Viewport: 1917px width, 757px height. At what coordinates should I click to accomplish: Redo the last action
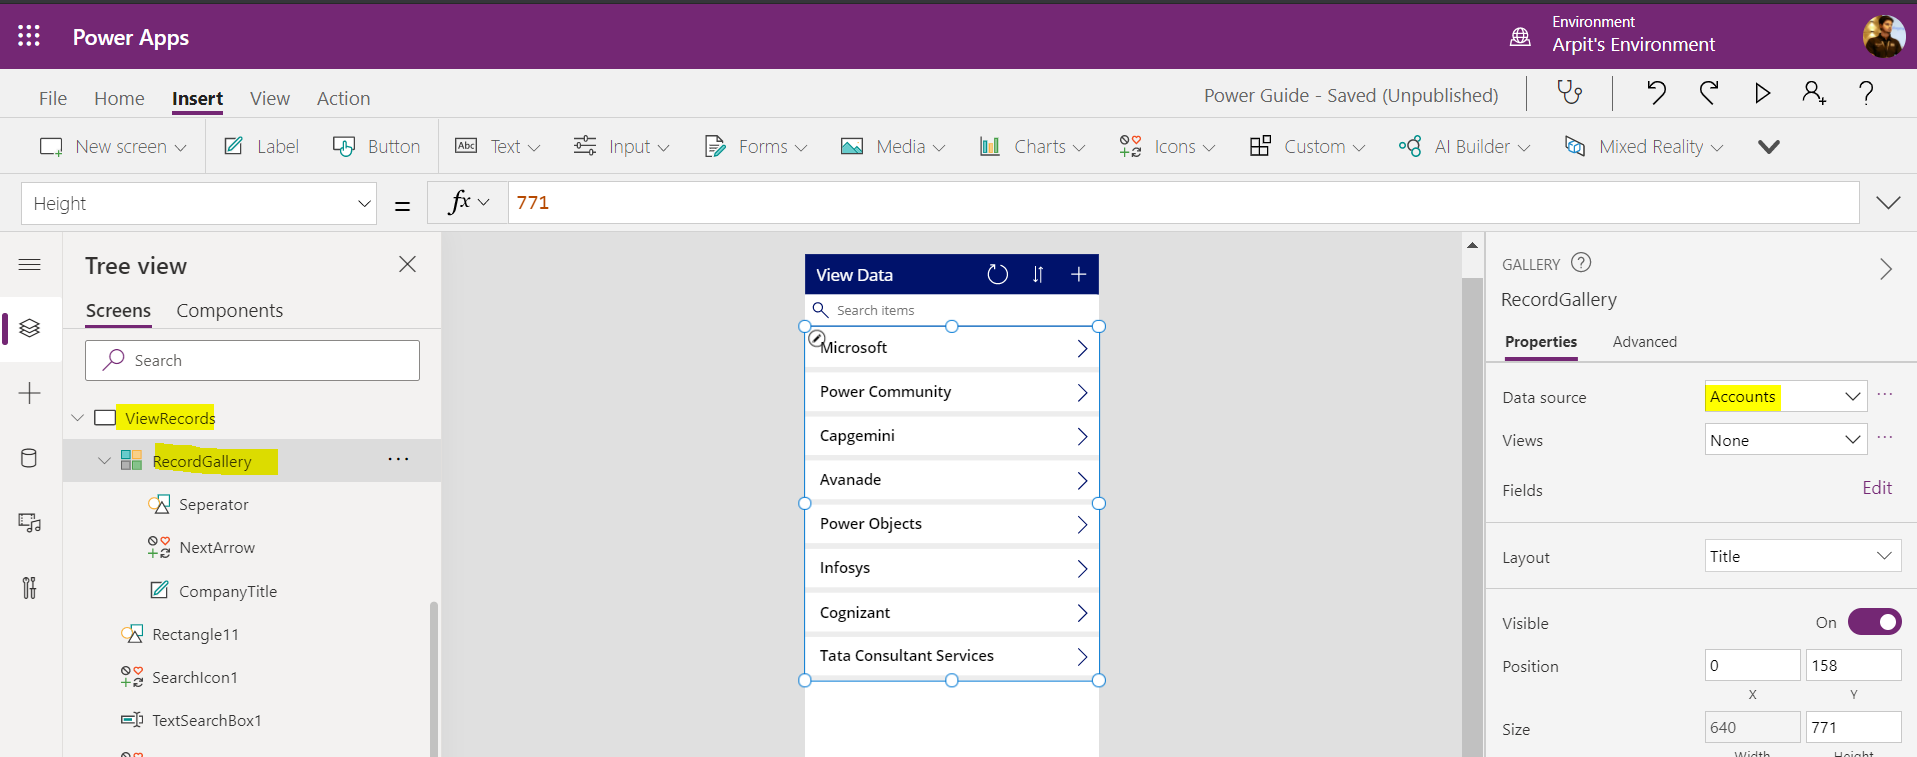1709,93
